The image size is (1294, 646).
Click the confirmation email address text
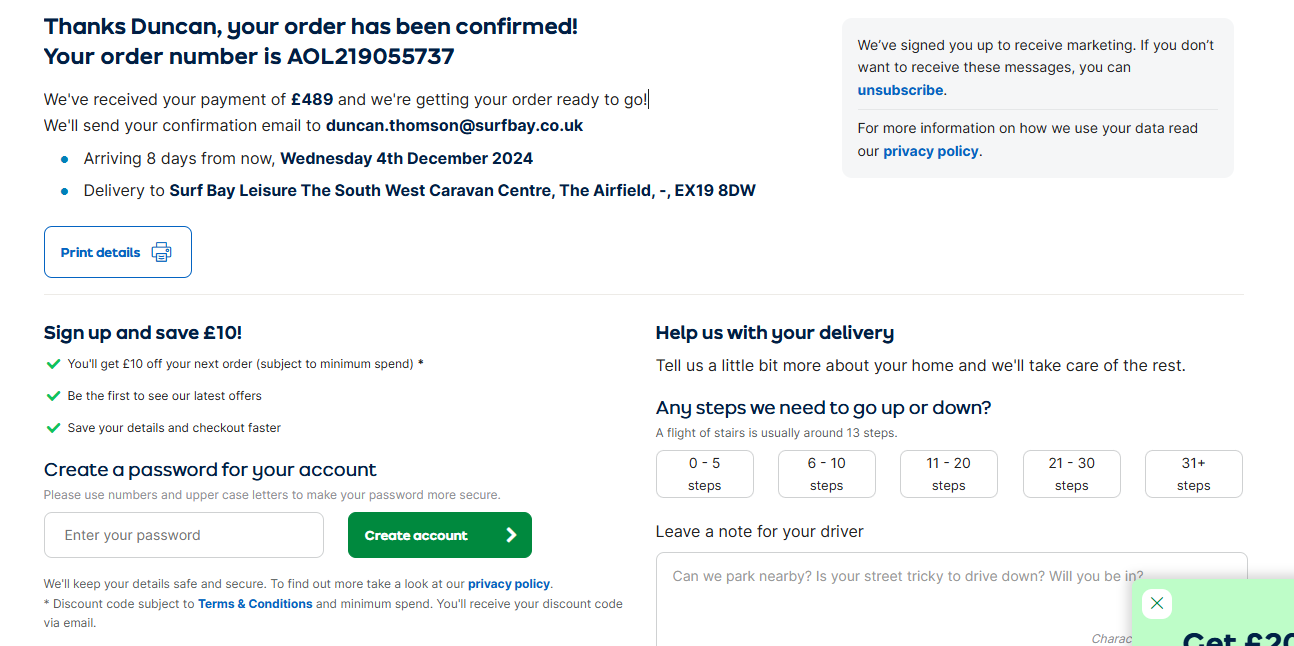point(454,126)
